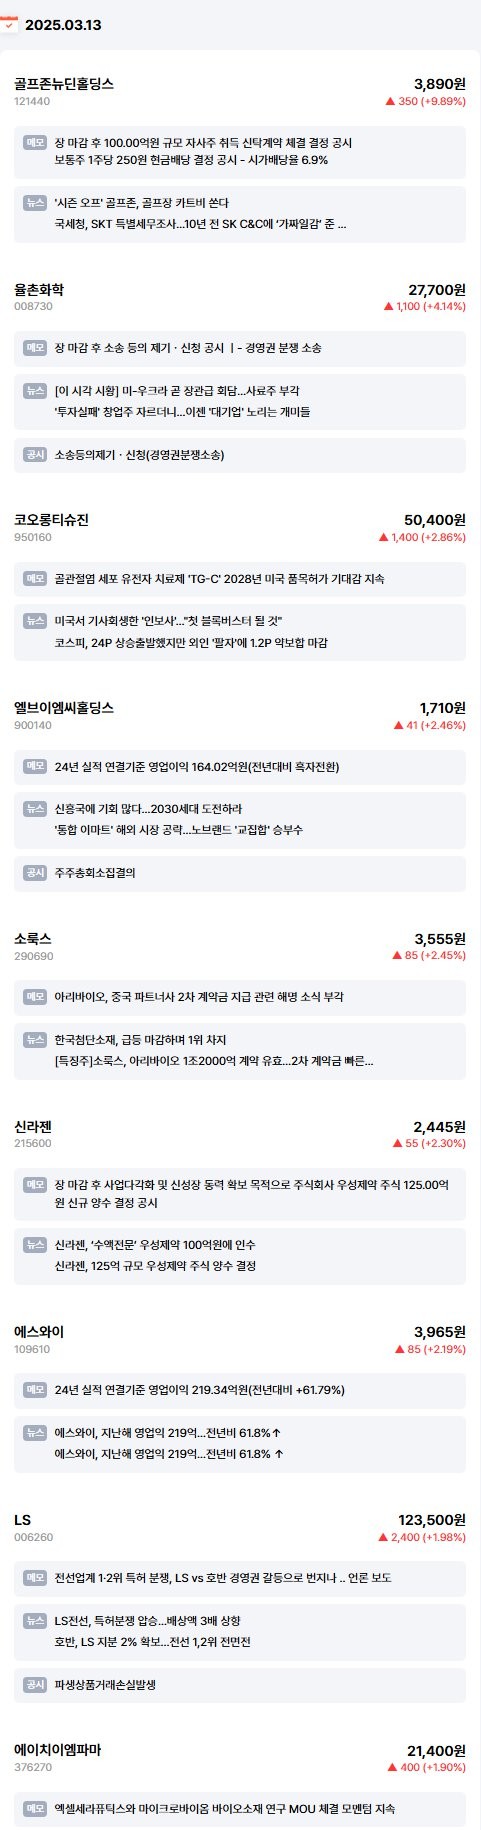Screen dimensions: 481x1830
Task: Click the 메모 badge under 에이치이엠파마
Action: pos(35,1809)
